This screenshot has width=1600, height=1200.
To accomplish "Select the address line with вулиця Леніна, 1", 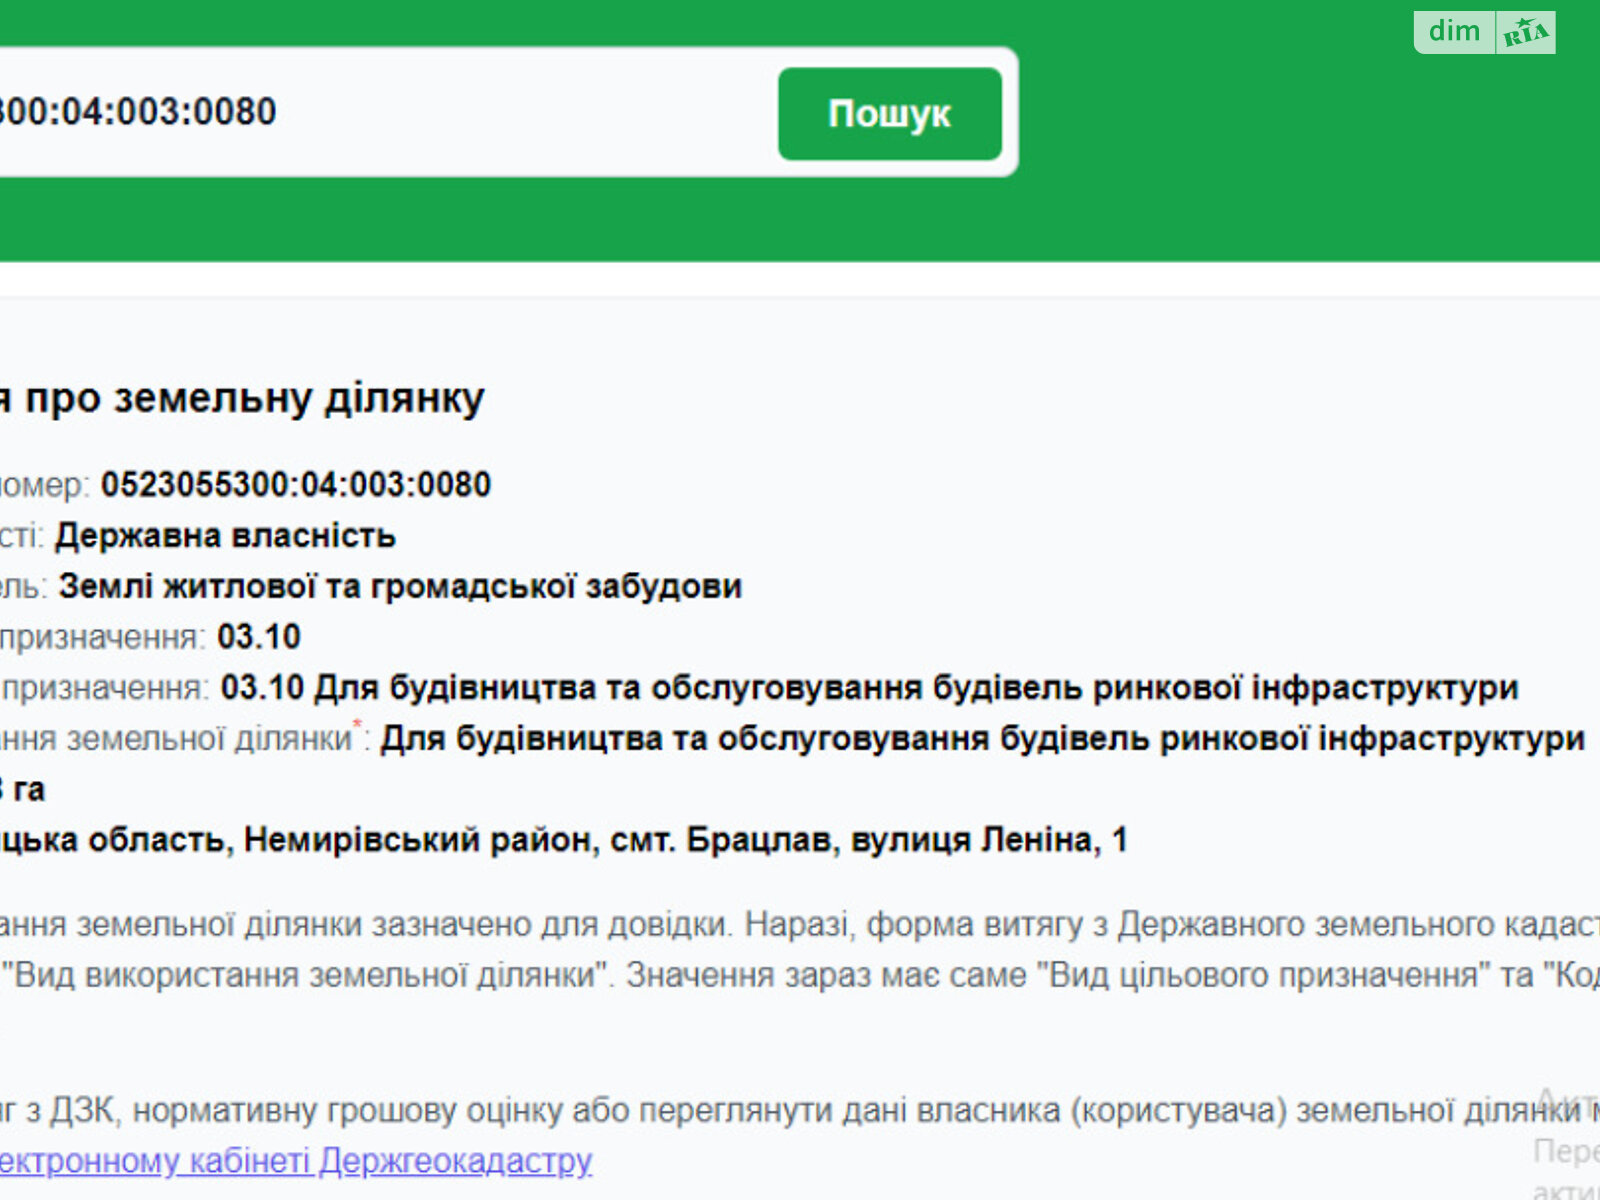I will (564, 840).
